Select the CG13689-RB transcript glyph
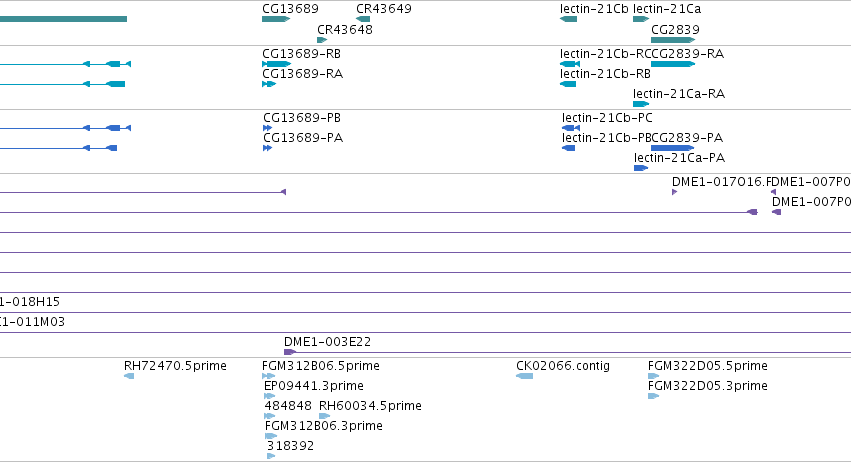This screenshot has width=851, height=462. (276, 64)
